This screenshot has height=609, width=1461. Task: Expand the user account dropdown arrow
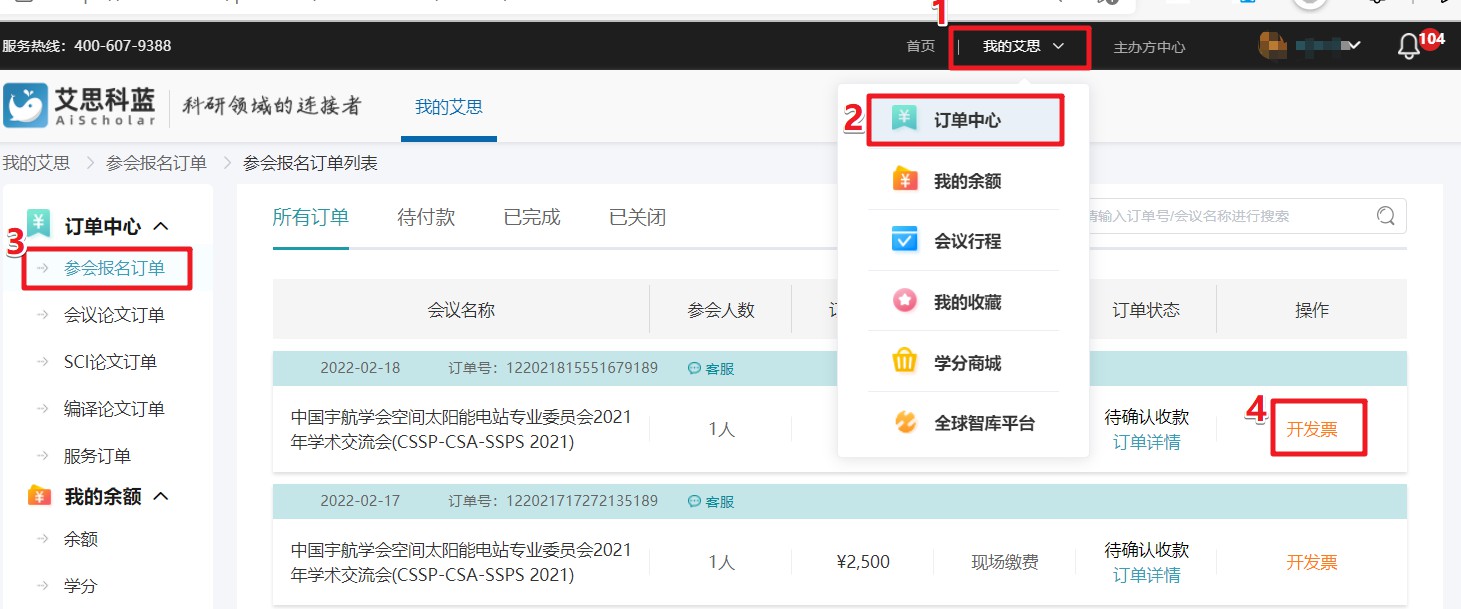click(x=1354, y=46)
